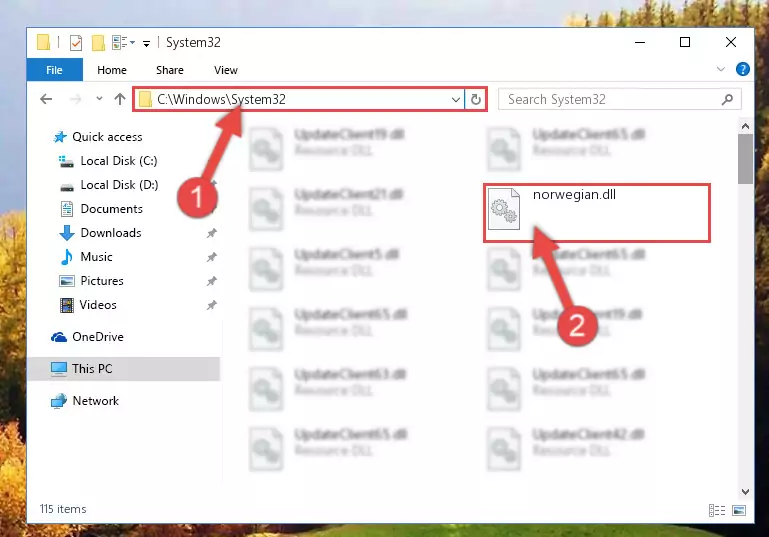Viewport: 769px width, 537px height.
Task: Click the Properties checkmark icon in title bar
Action: click(76, 43)
